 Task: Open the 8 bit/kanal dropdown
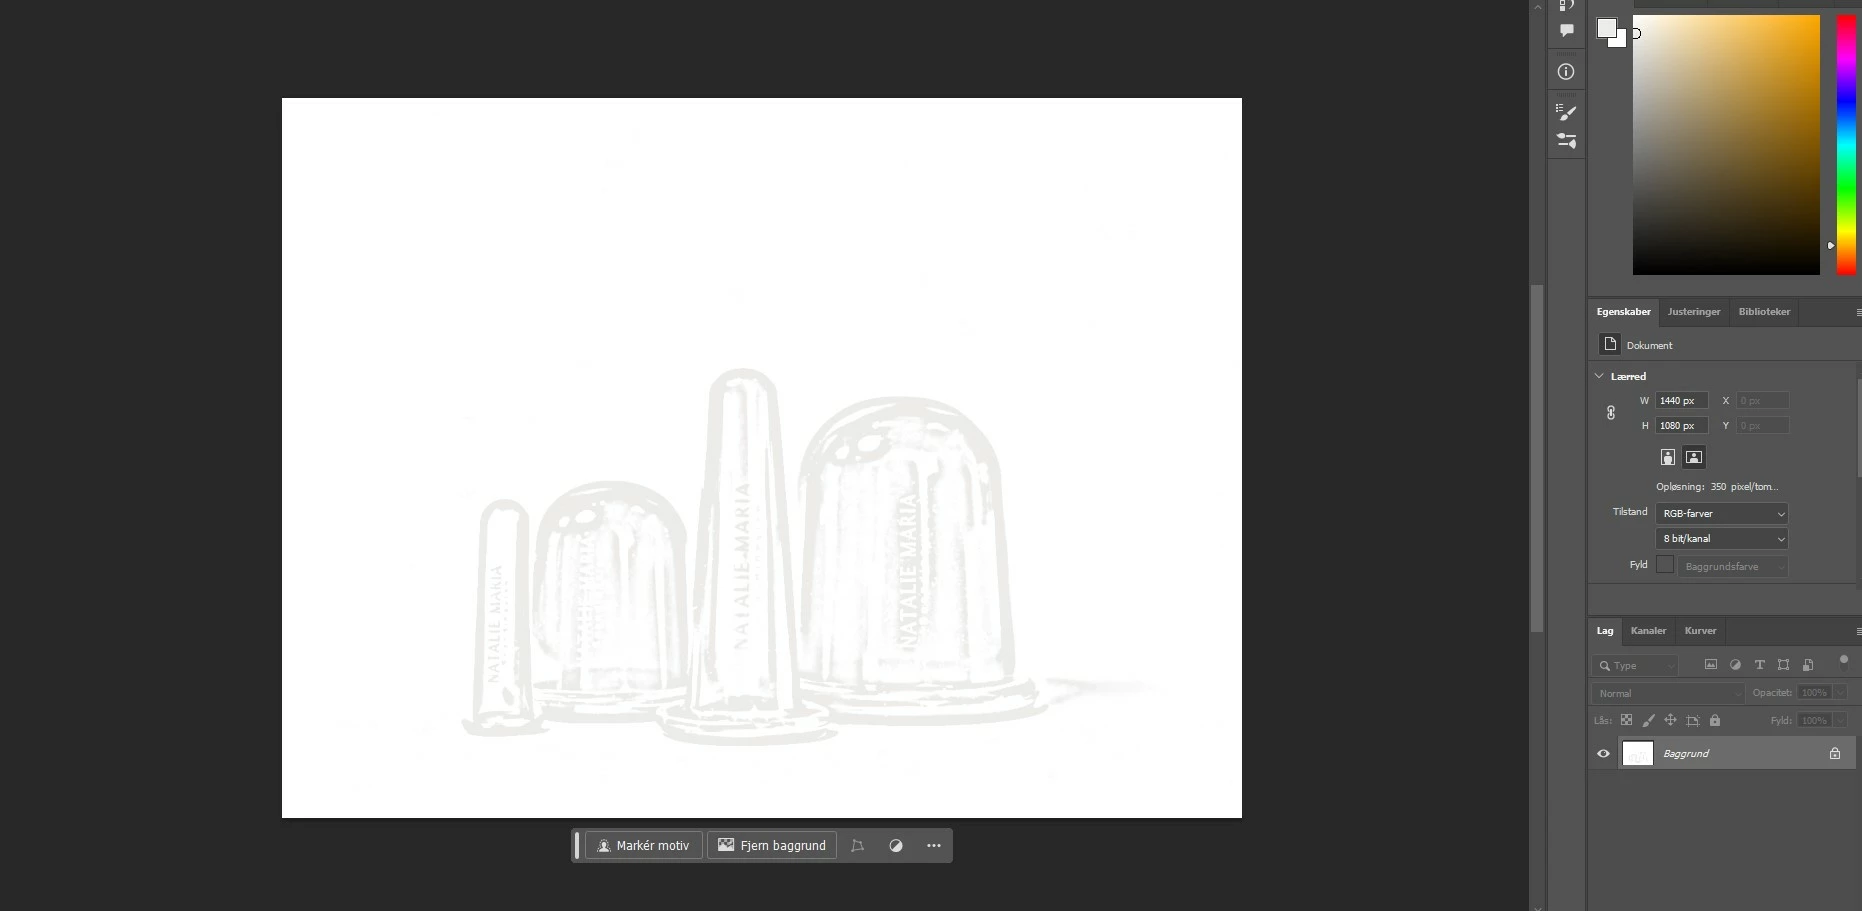coord(1721,538)
